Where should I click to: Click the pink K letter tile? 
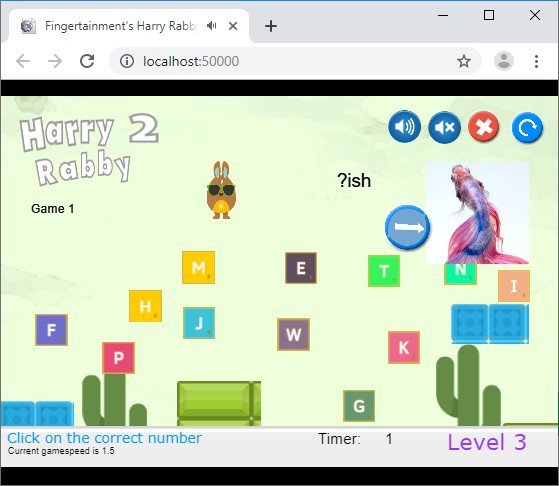click(404, 347)
